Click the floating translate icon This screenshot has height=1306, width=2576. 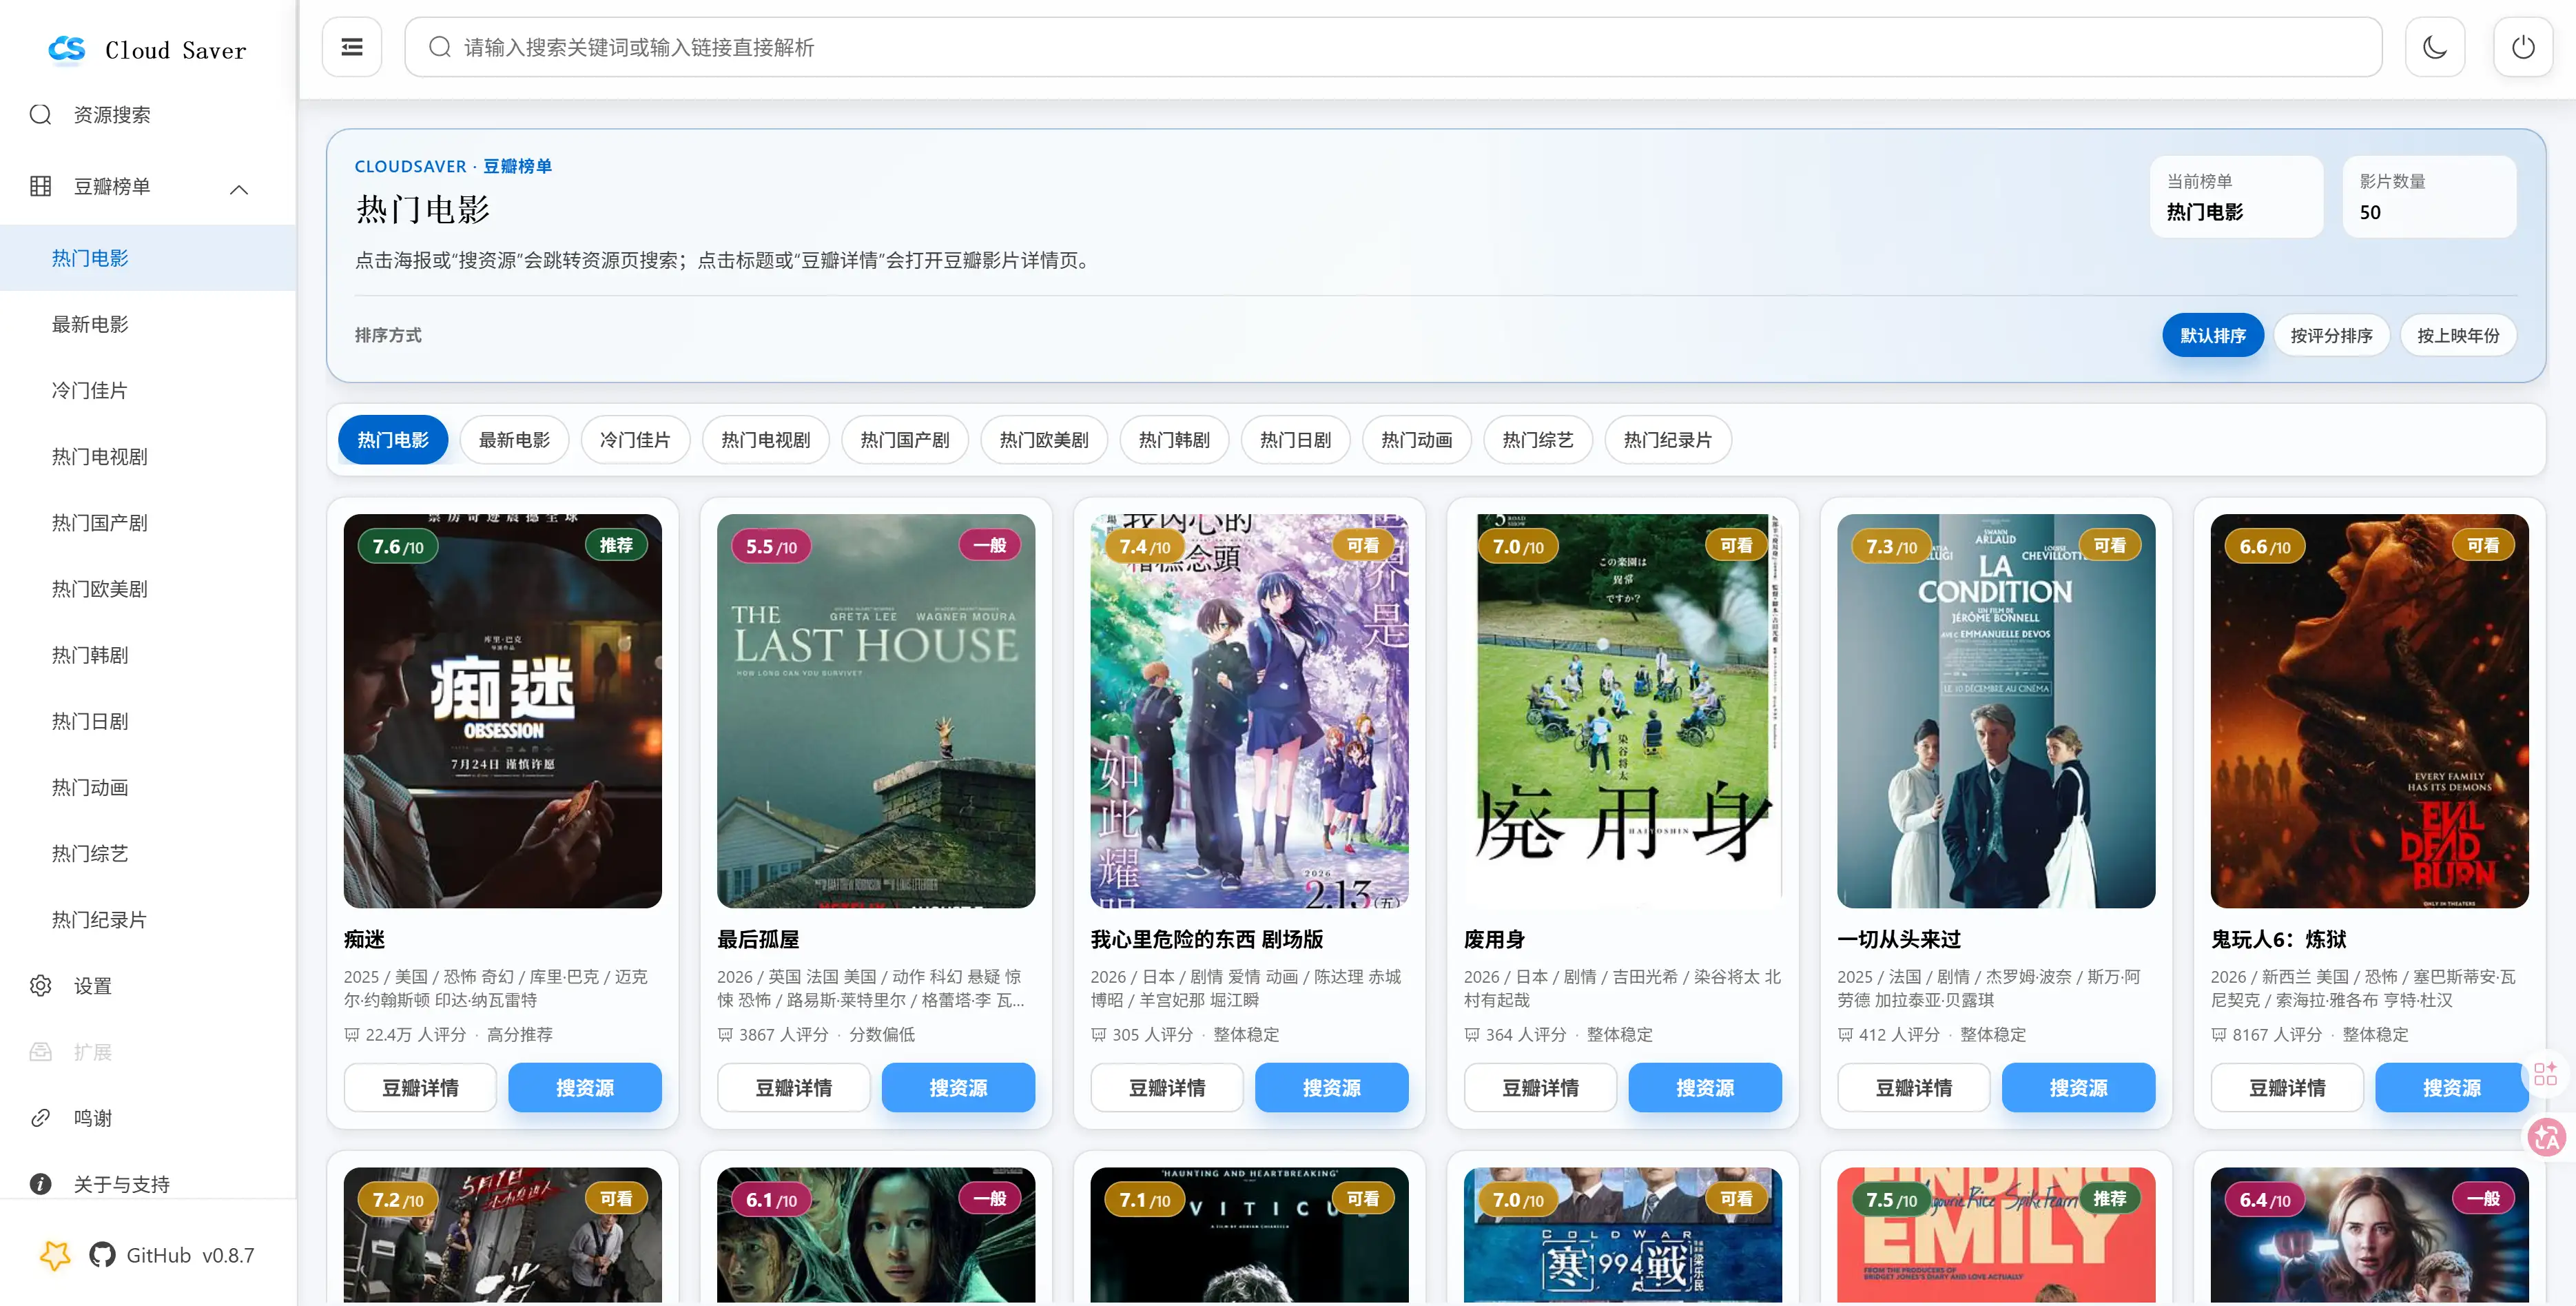pyautogui.click(x=2546, y=1137)
